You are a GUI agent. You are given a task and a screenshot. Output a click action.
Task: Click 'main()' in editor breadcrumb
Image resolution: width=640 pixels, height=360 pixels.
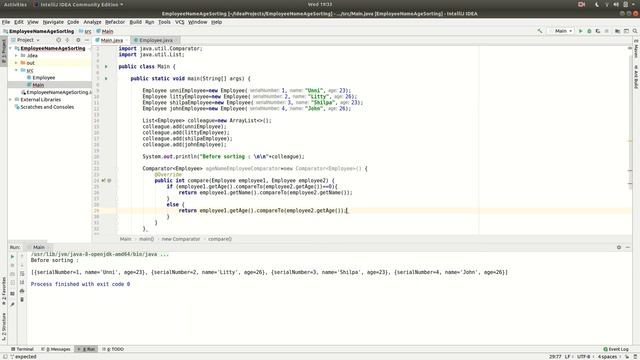147,239
